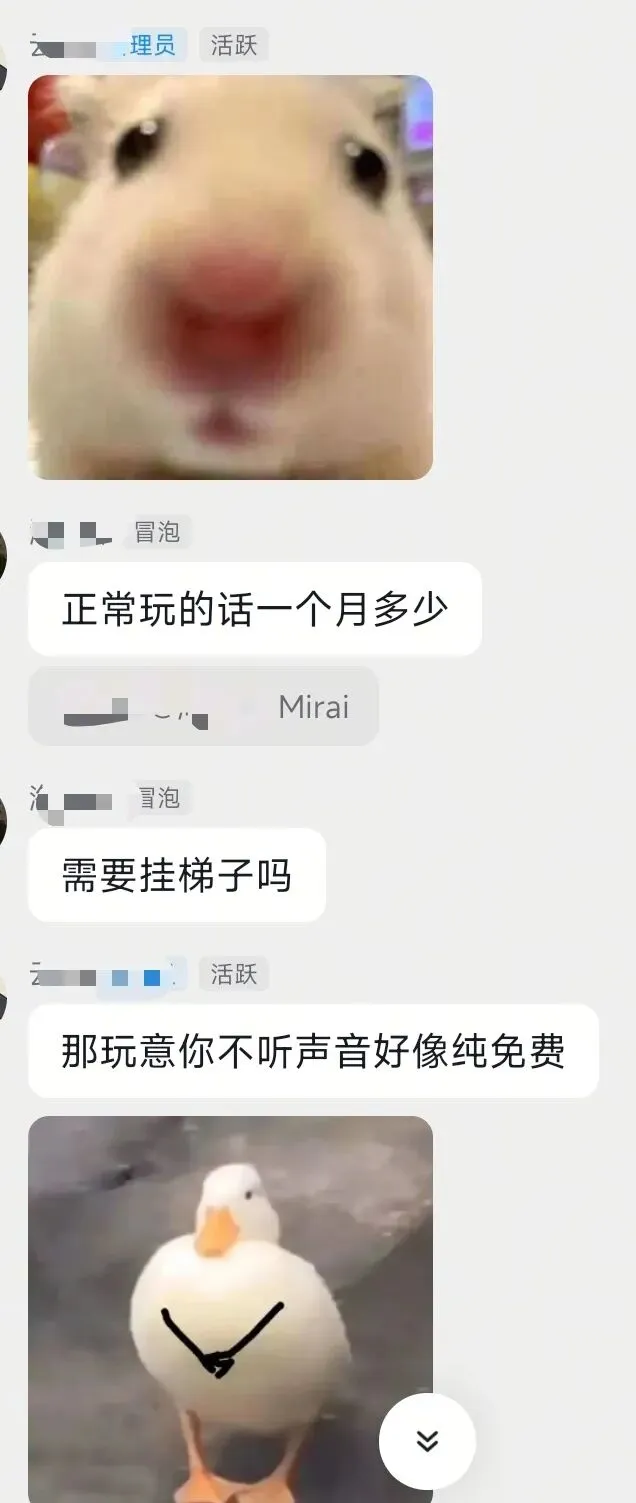Tap blurred username above 正常玩的话 message

(71, 533)
